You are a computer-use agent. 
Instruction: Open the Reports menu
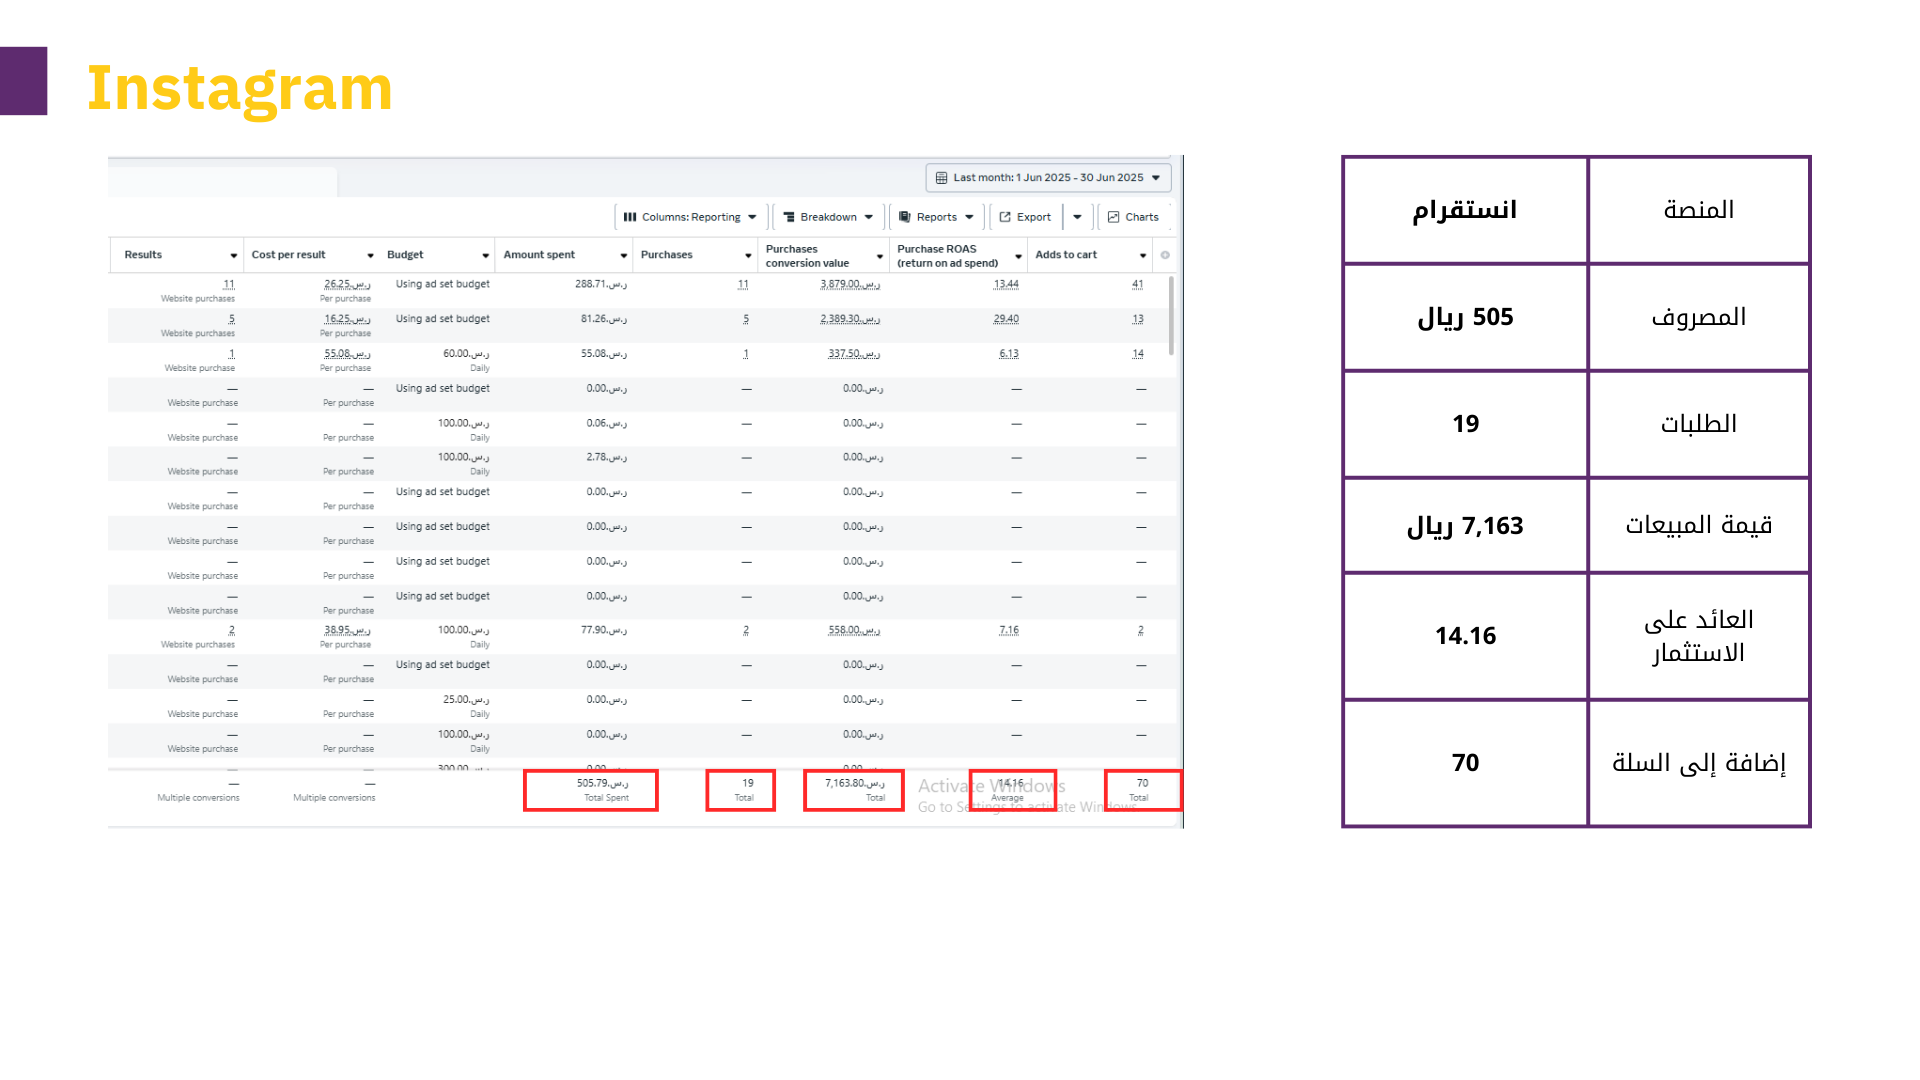(936, 217)
